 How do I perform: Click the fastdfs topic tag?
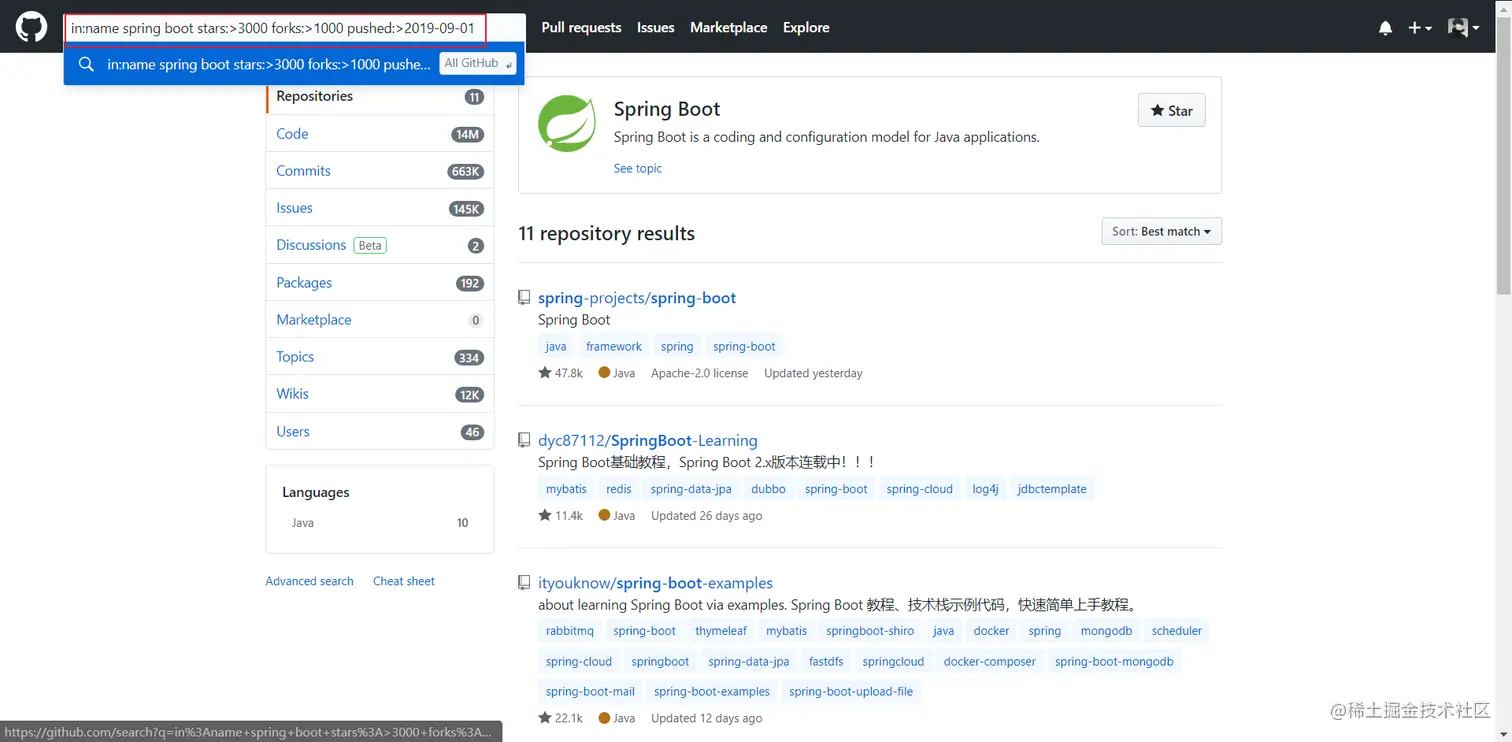click(x=826, y=662)
